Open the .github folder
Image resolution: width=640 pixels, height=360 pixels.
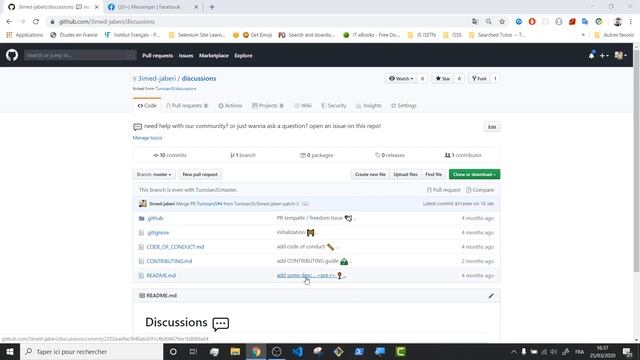[155, 218]
